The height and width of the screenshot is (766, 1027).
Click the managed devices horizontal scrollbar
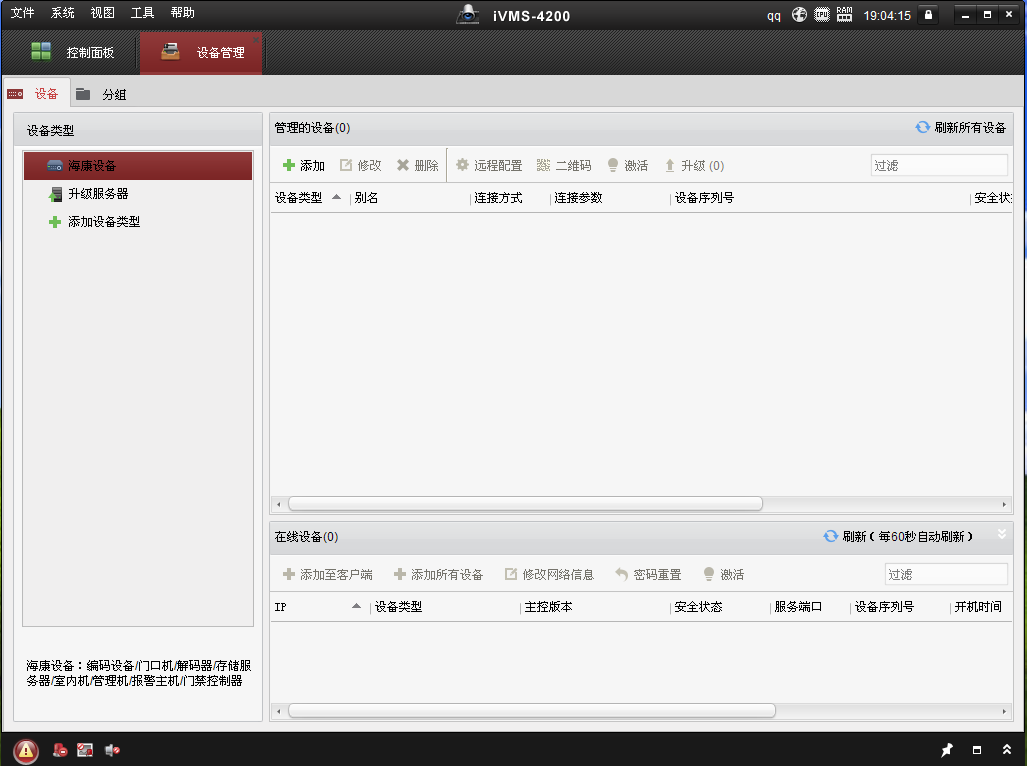(x=525, y=504)
